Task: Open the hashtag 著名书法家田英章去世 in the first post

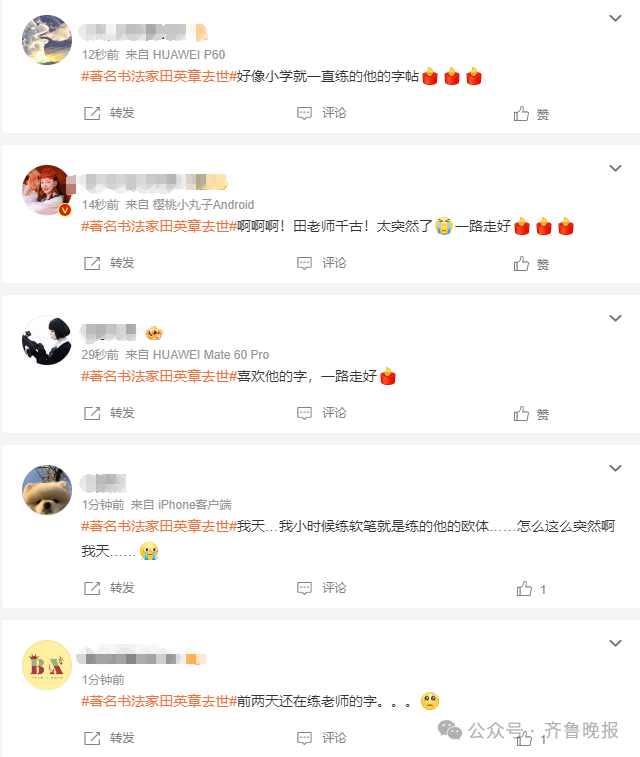Action: click(159, 76)
